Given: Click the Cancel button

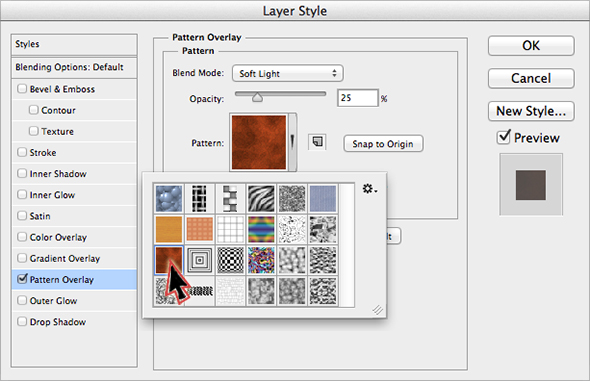Looking at the screenshot, I should (x=531, y=78).
